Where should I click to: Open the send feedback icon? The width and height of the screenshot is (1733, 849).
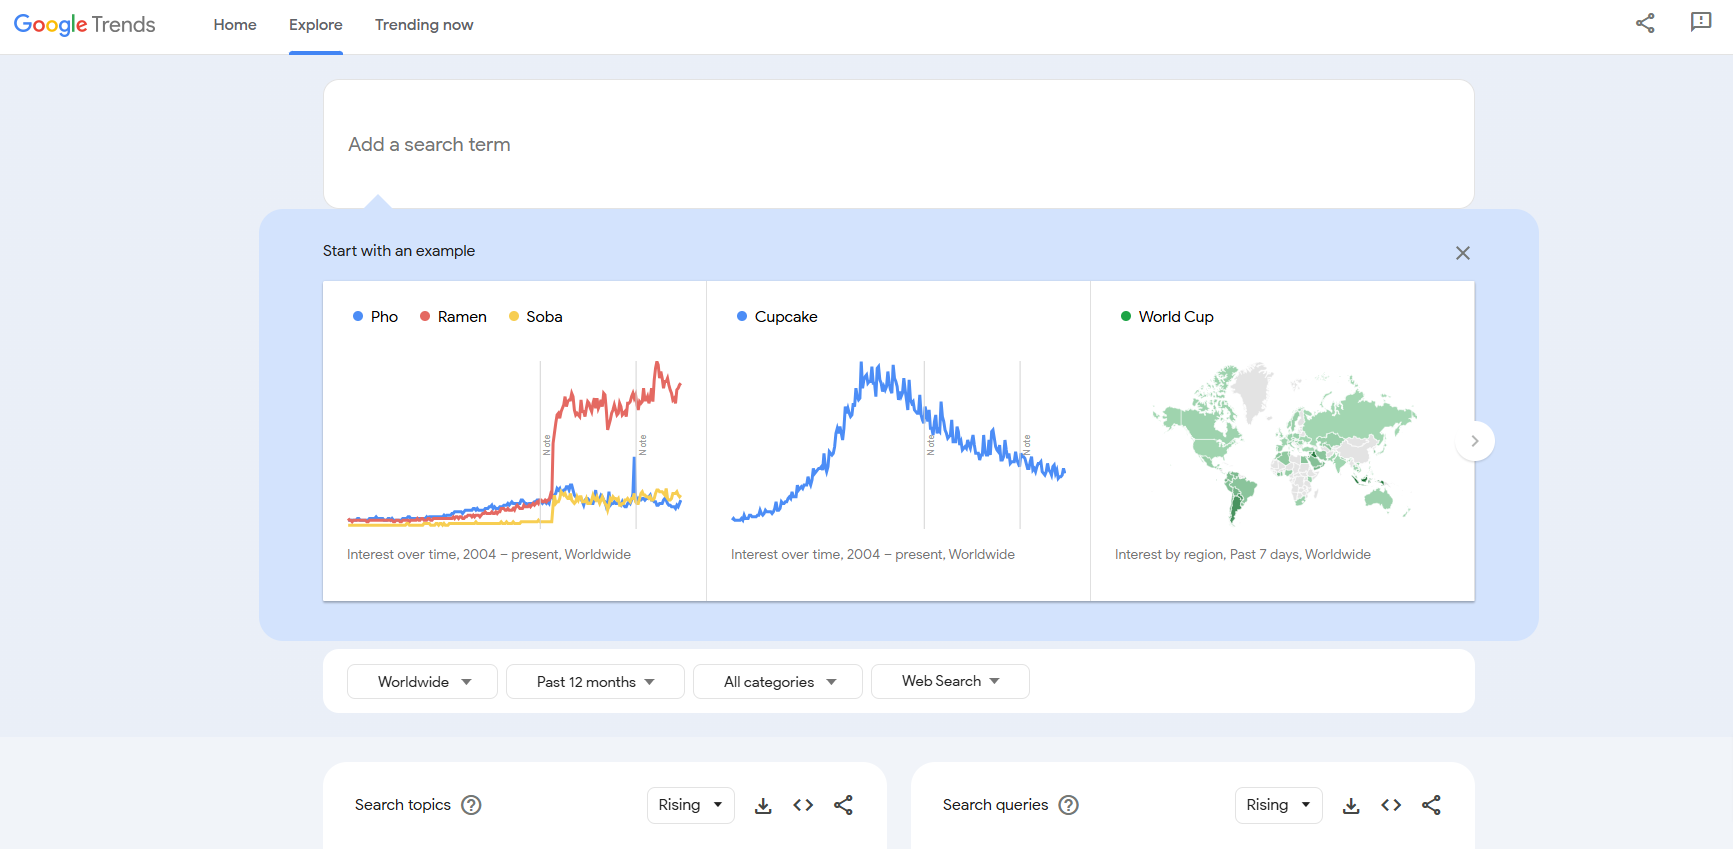(x=1701, y=22)
